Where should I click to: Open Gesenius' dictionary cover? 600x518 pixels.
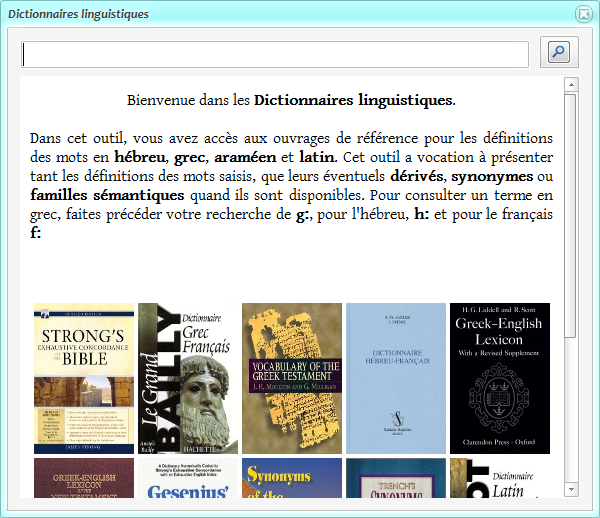click(x=188, y=478)
